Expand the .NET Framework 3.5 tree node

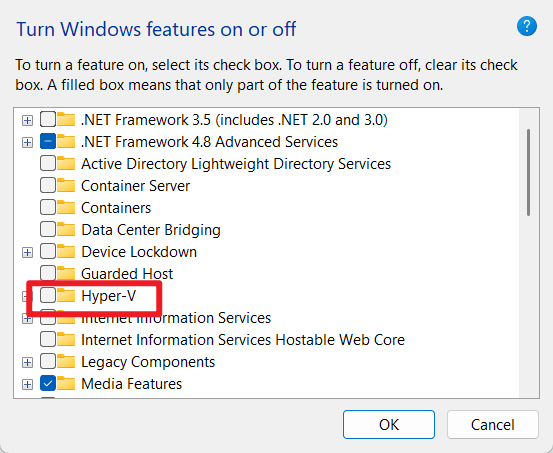[x=27, y=120]
